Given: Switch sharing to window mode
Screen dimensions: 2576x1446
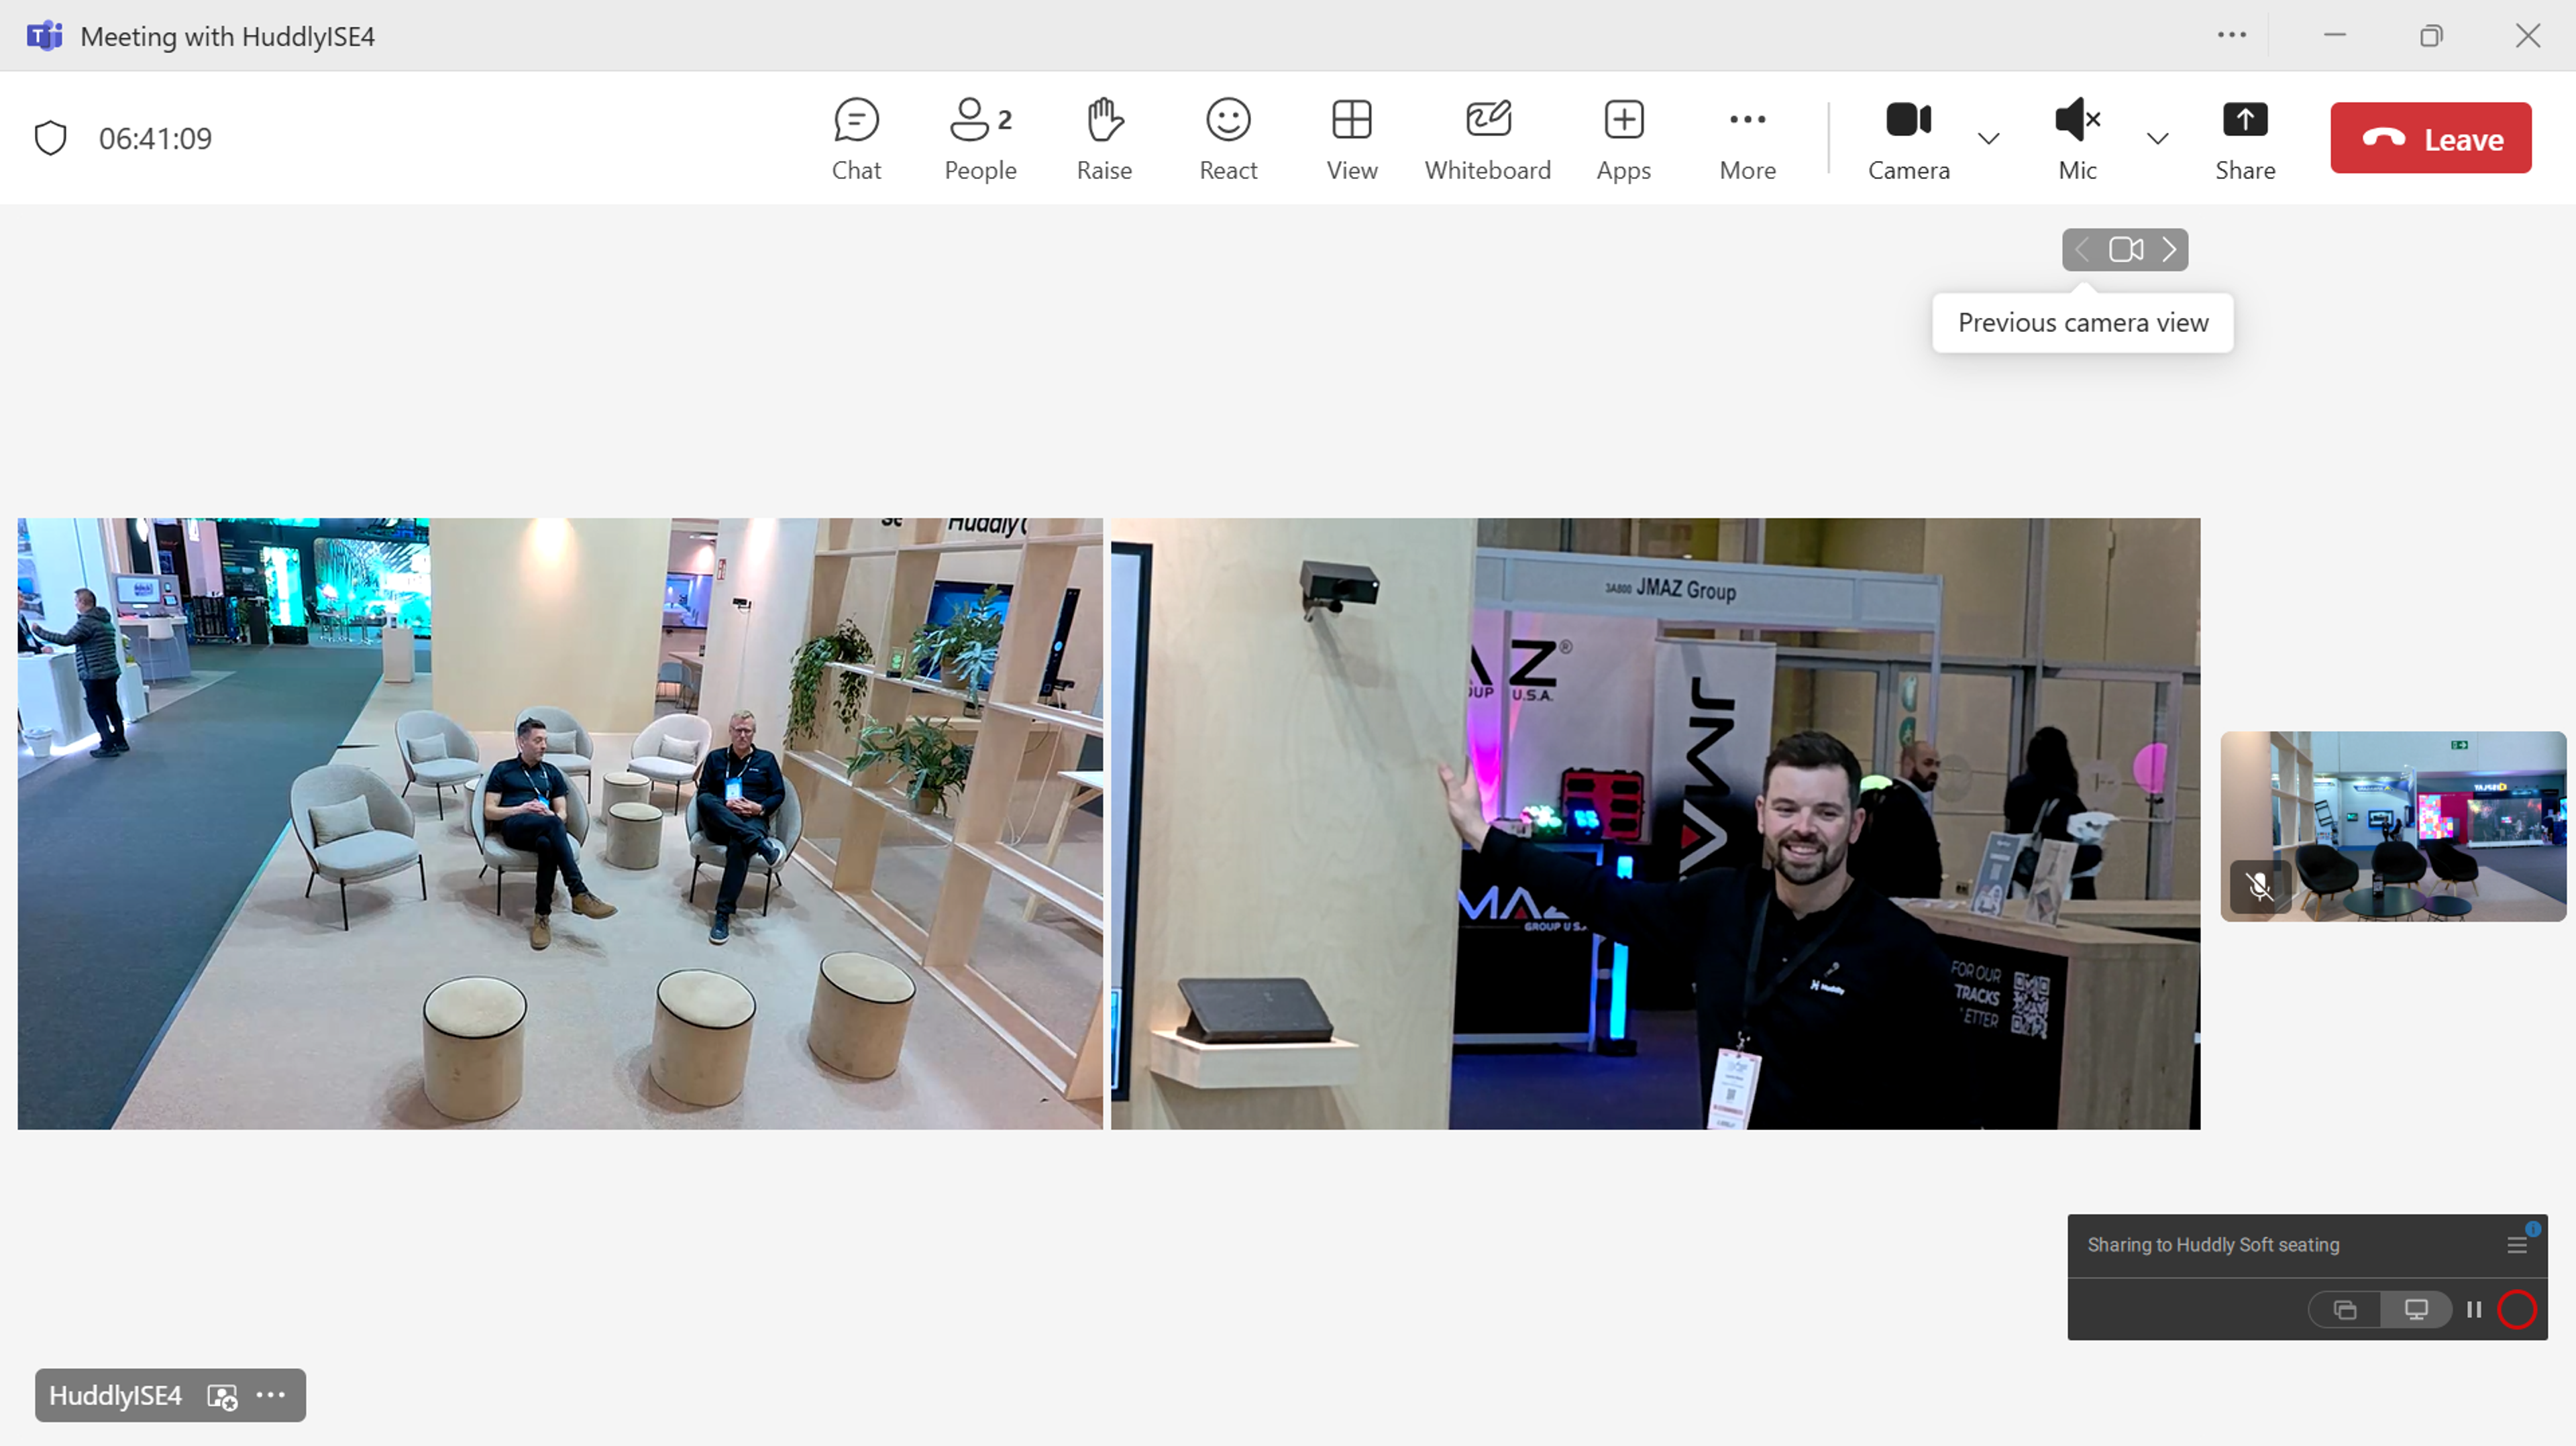Looking at the screenshot, I should pos(2345,1309).
